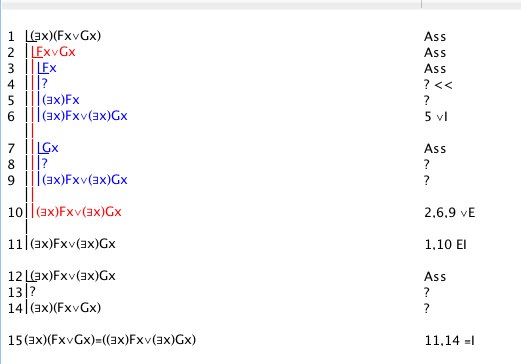The image size is (521, 364).
Task: Click the red FxvGx assumption on line 2
Action: click(x=56, y=52)
